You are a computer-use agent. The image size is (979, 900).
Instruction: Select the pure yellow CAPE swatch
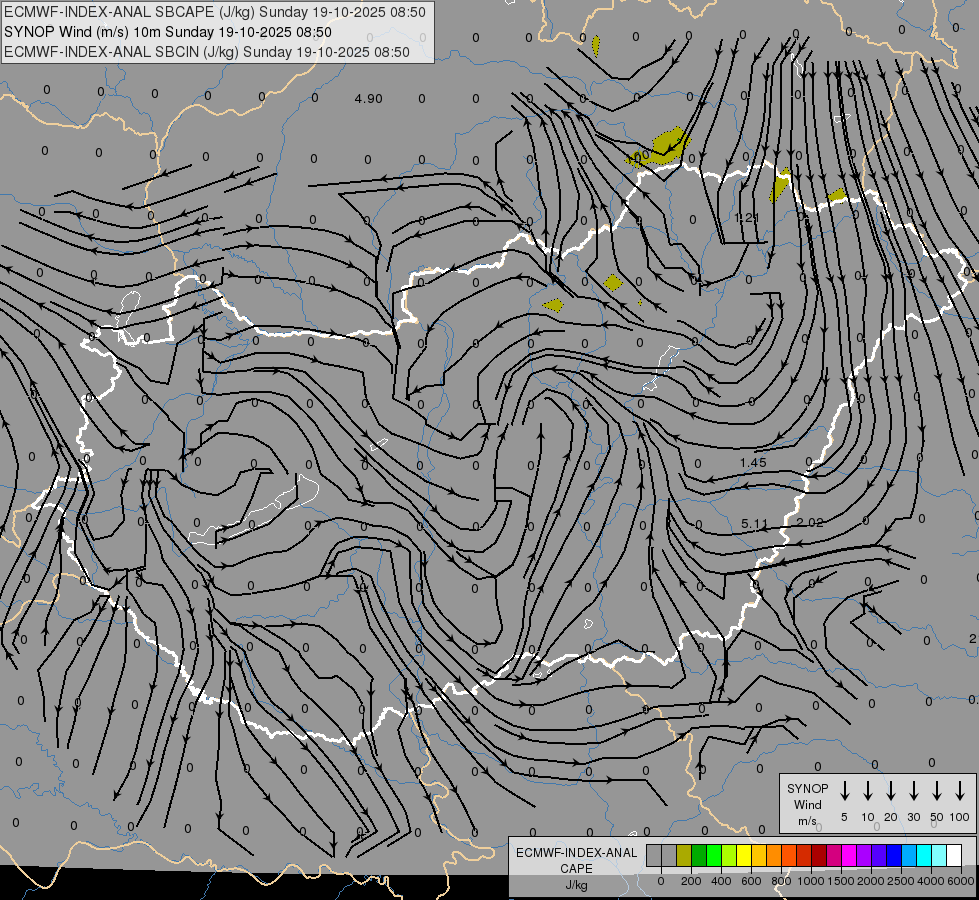(744, 856)
